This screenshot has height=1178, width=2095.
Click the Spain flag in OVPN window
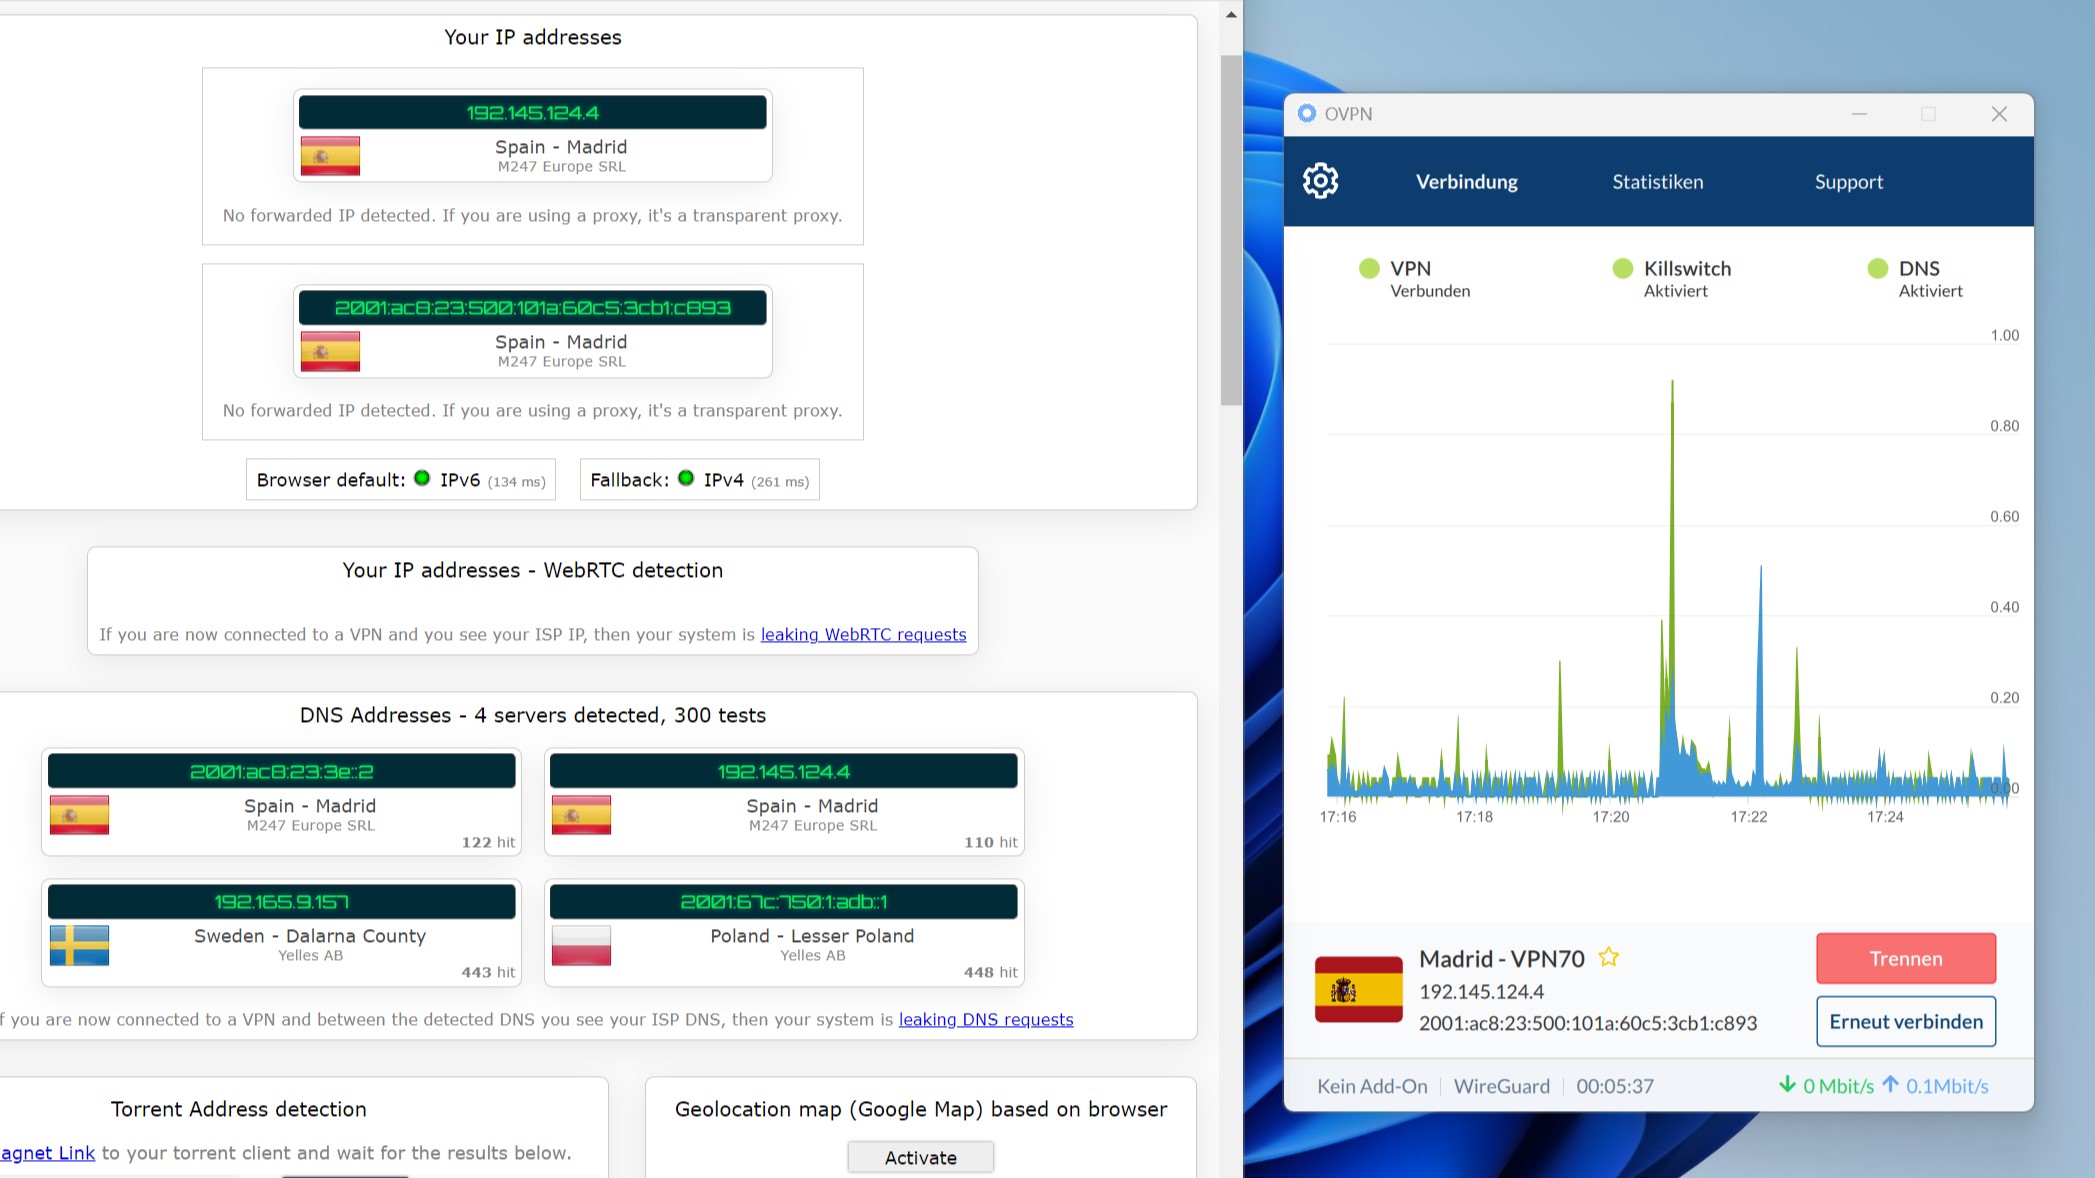pos(1358,989)
